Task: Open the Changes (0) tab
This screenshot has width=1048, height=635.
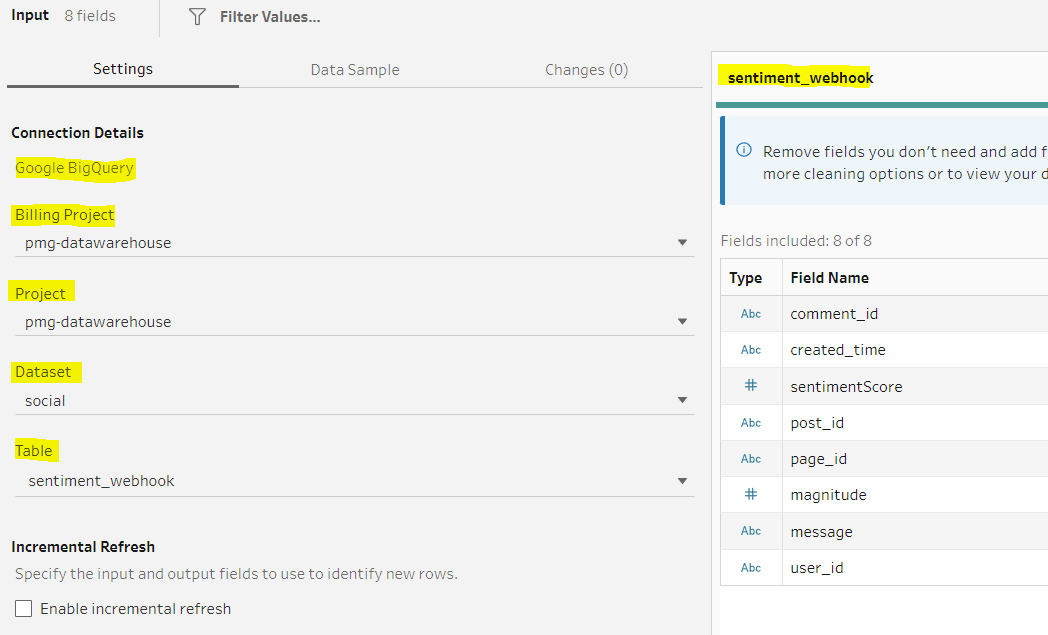Action: pyautogui.click(x=586, y=70)
